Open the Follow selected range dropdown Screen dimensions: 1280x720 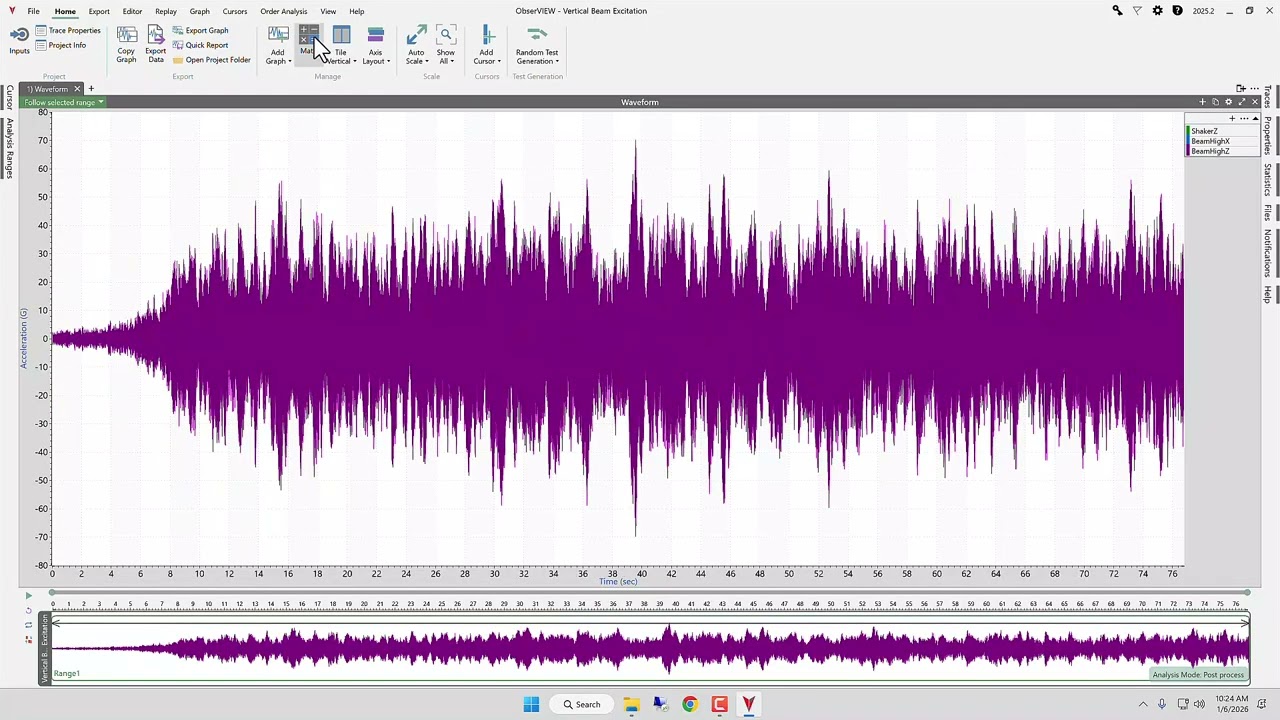[x=100, y=102]
